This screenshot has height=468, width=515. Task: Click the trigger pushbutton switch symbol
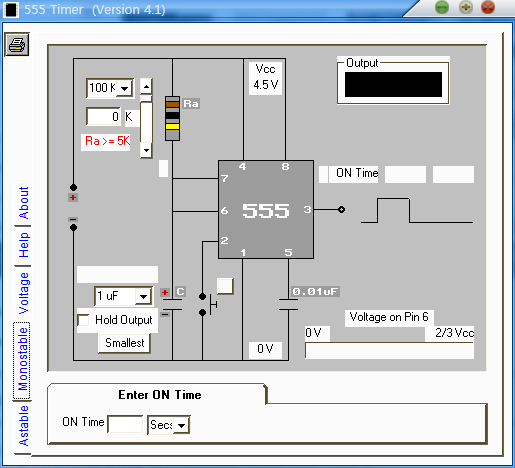[209, 304]
